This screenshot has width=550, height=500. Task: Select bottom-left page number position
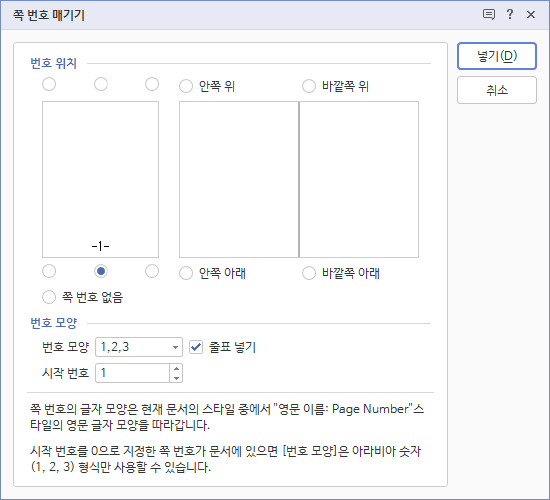[49, 271]
